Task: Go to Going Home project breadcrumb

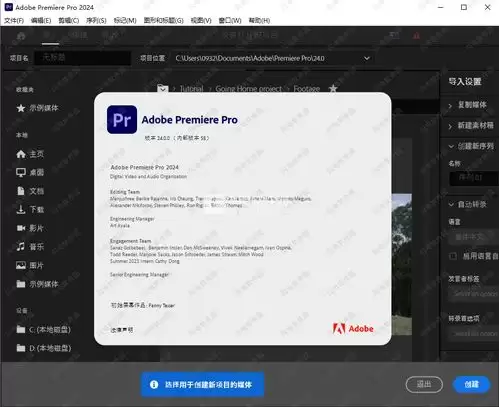Action: pos(249,89)
